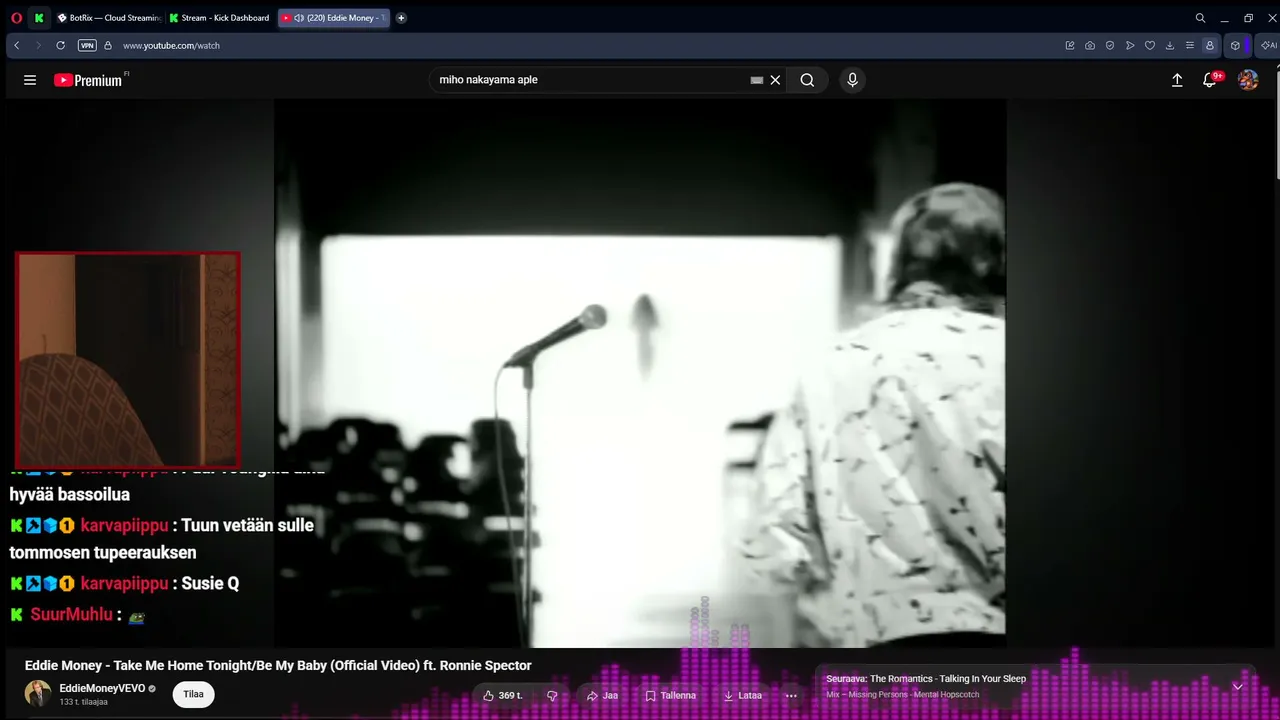
Task: Open the AI assistant button
Action: (x=1269, y=45)
